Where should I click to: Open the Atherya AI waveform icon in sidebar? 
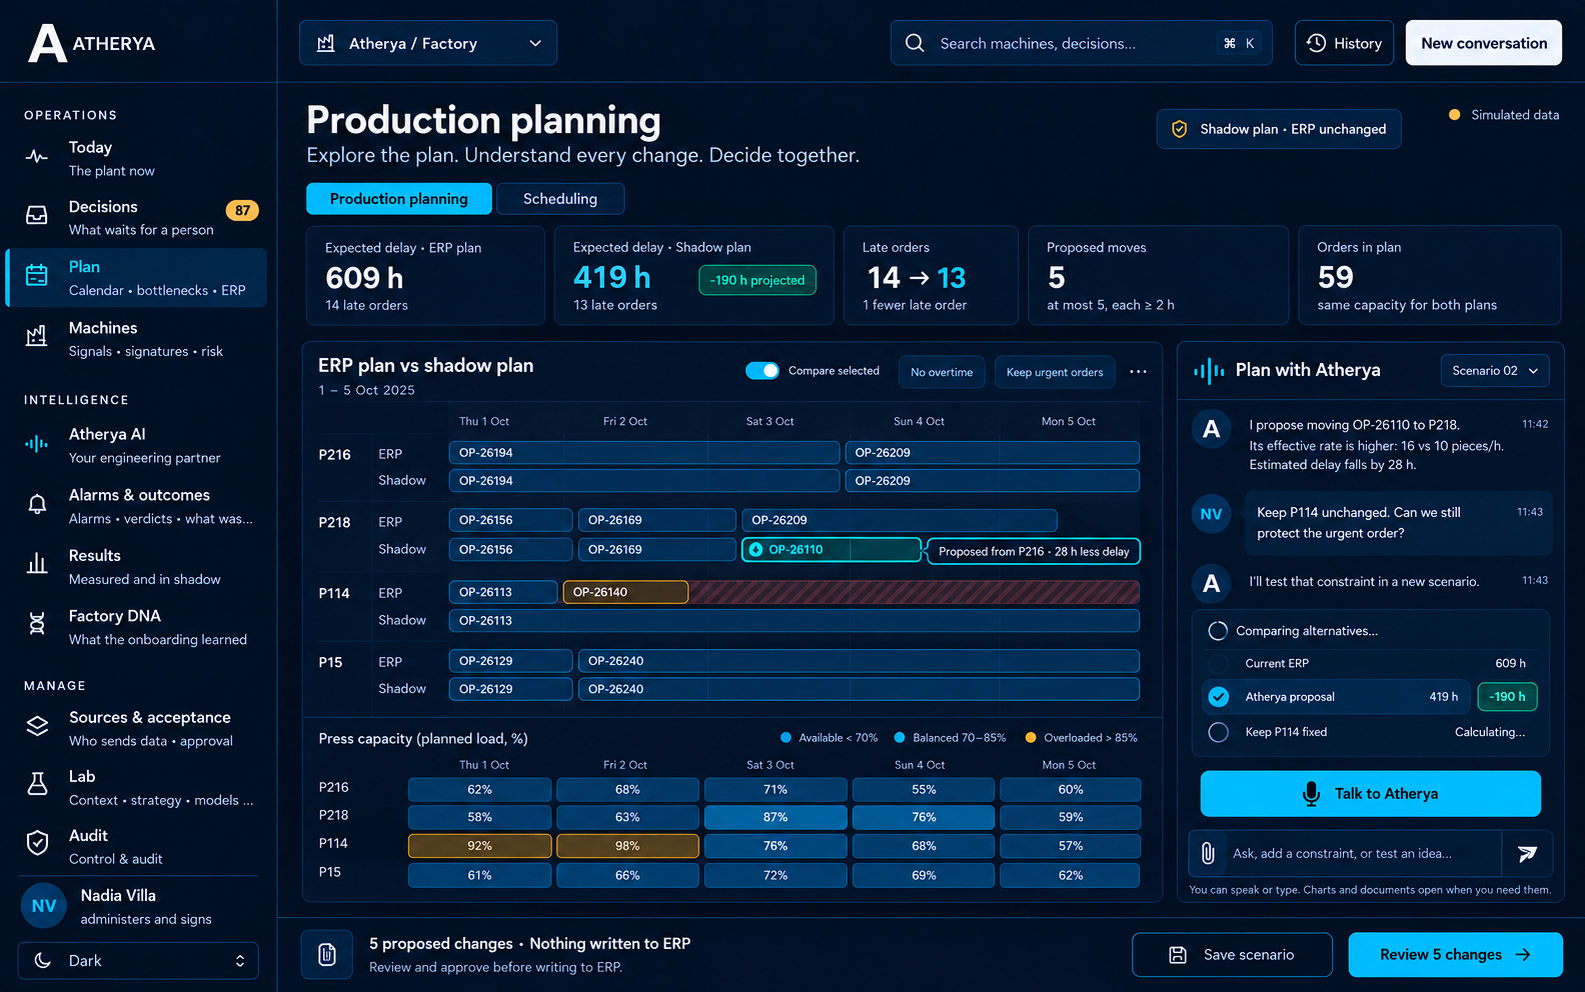tap(37, 444)
